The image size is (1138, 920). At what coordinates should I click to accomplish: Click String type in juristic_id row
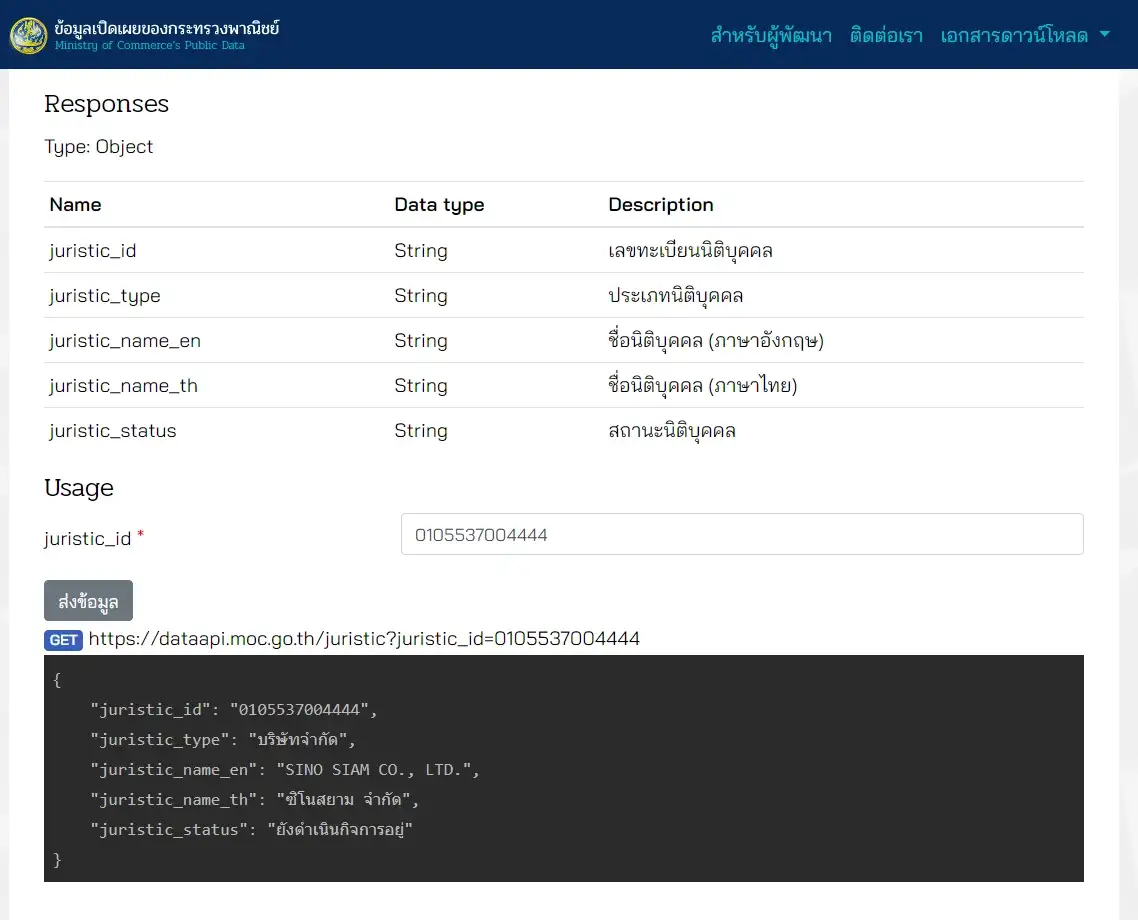(x=421, y=251)
